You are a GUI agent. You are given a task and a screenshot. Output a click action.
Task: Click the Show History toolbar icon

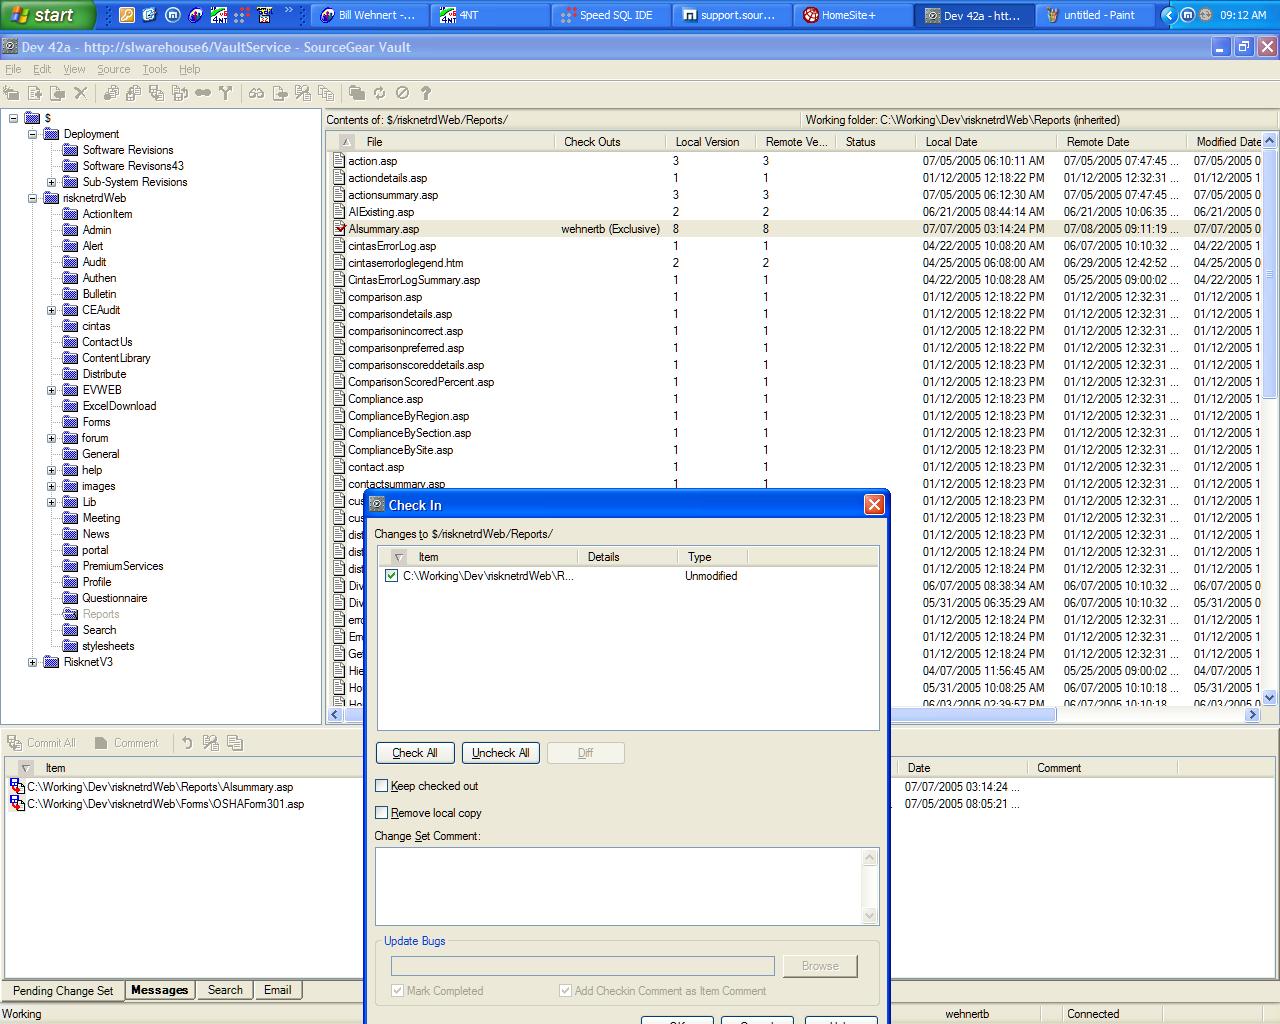pos(326,93)
